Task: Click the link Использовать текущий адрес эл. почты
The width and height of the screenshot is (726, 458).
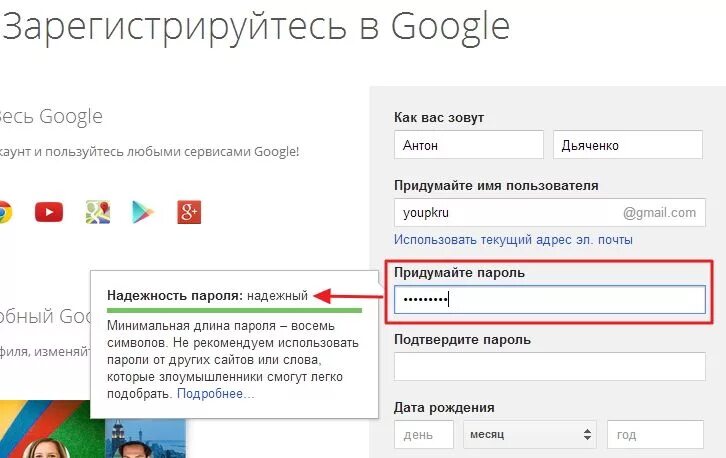Action: pyautogui.click(x=513, y=240)
